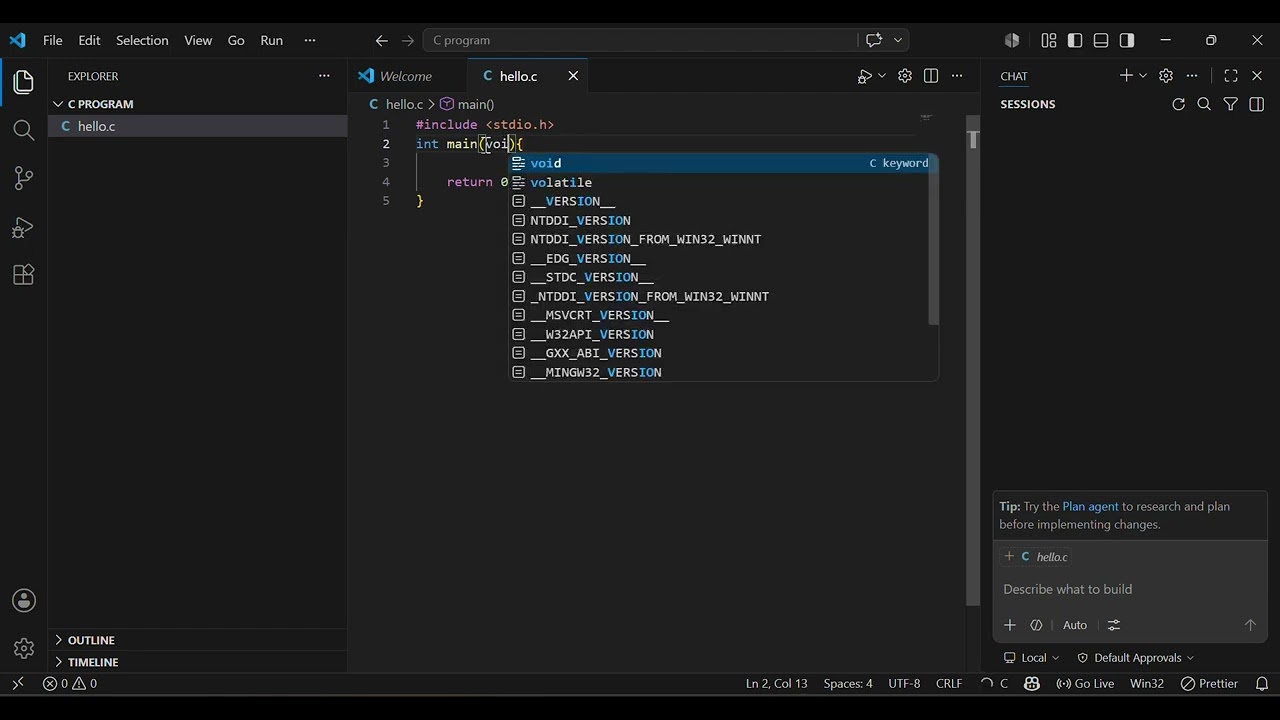The image size is (1280, 720).
Task: Click Spaces: 4 indentation indicator
Action: coord(848,684)
